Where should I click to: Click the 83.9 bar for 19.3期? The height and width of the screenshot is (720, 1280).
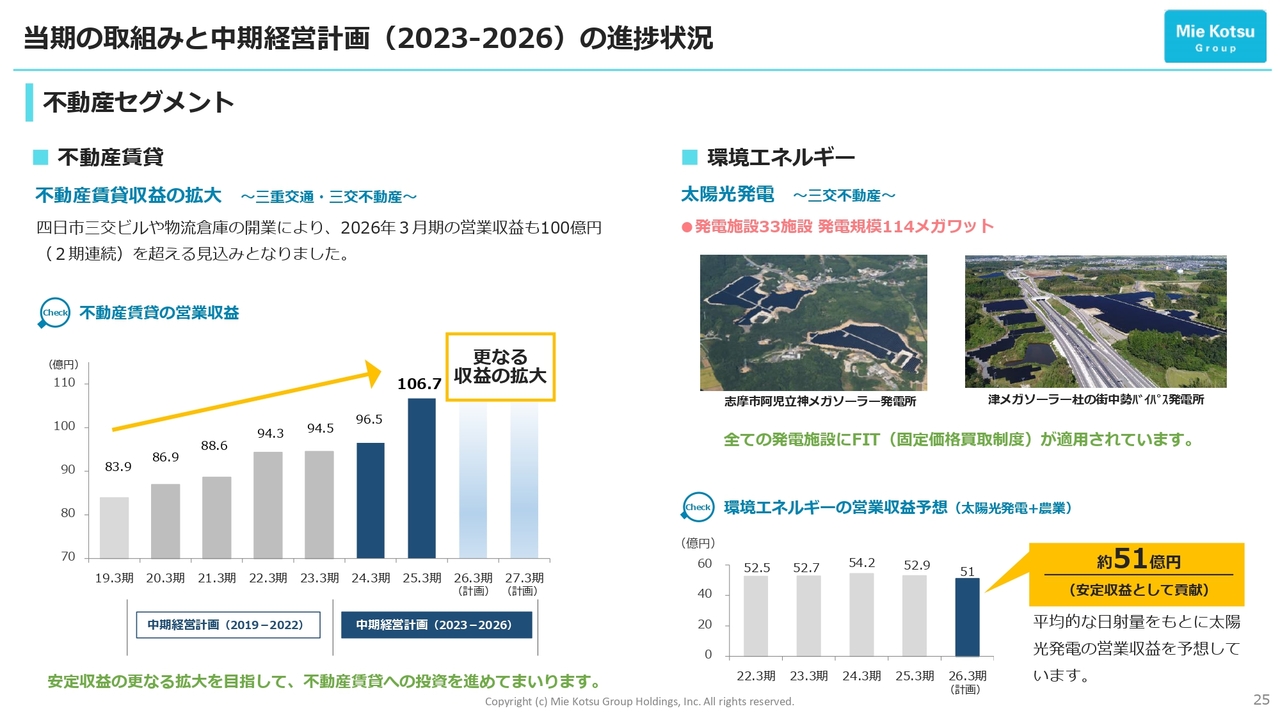[114, 527]
